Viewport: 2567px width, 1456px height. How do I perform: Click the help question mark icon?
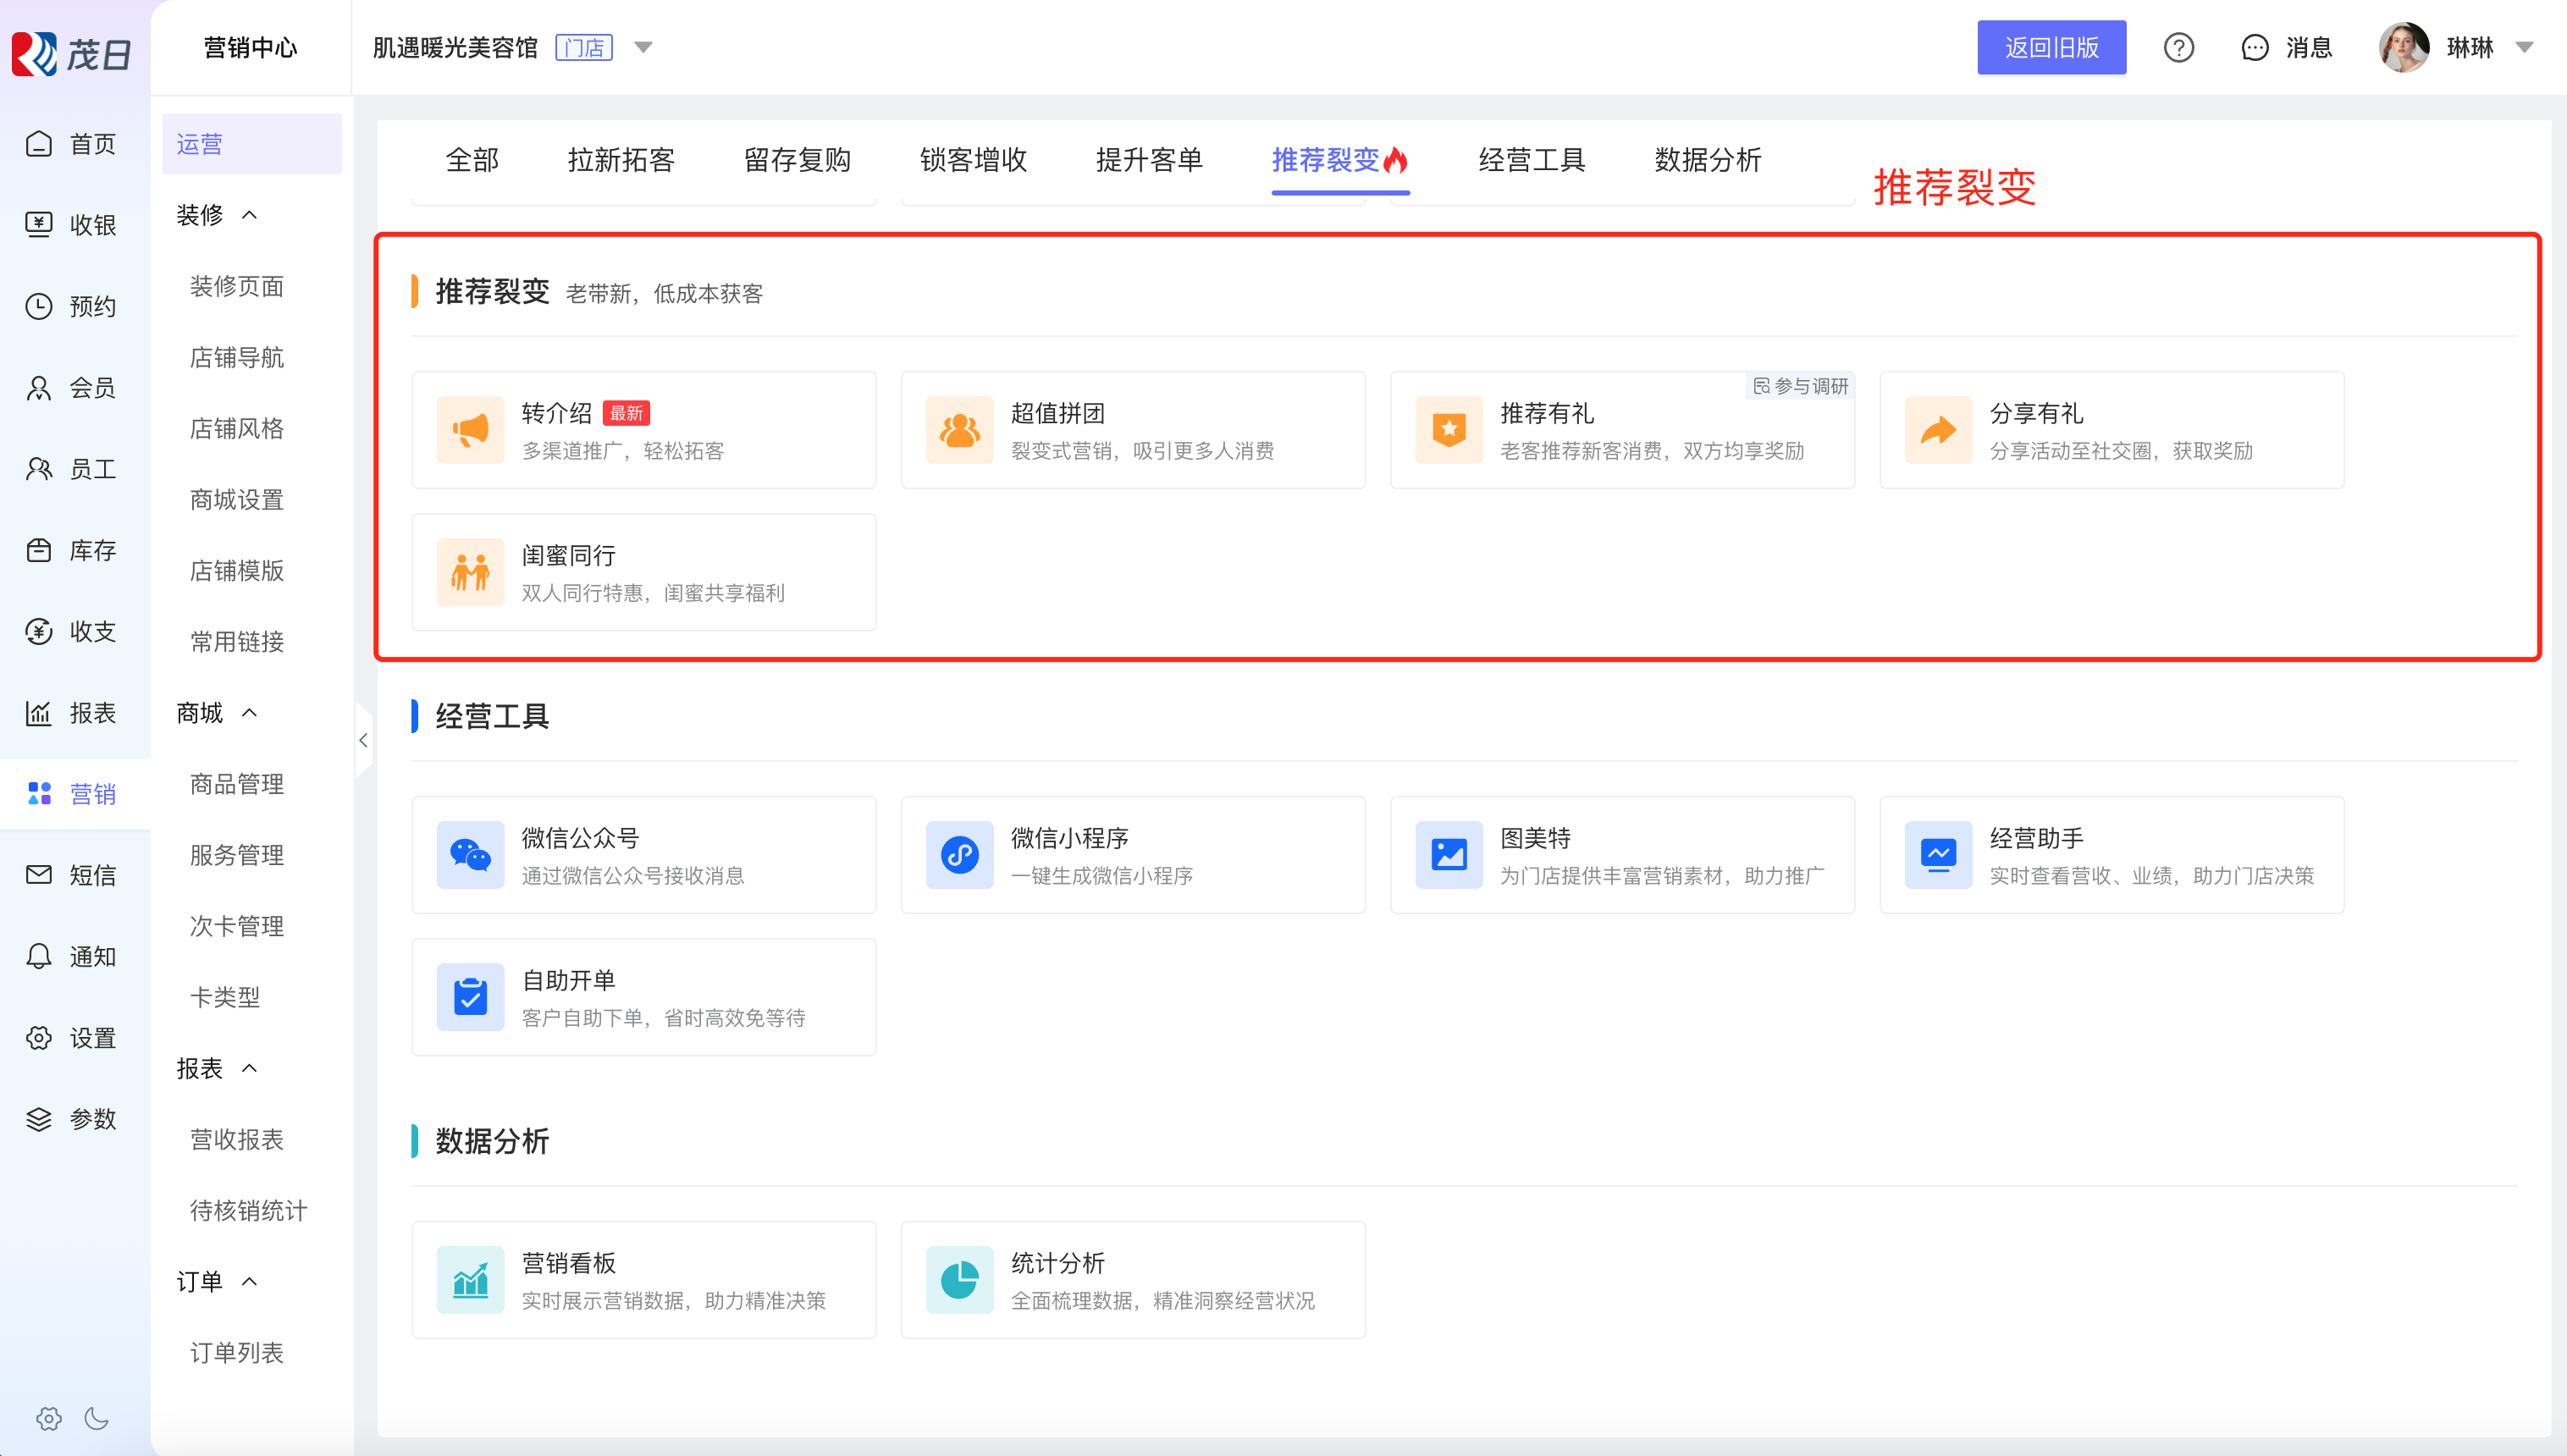[2178, 48]
